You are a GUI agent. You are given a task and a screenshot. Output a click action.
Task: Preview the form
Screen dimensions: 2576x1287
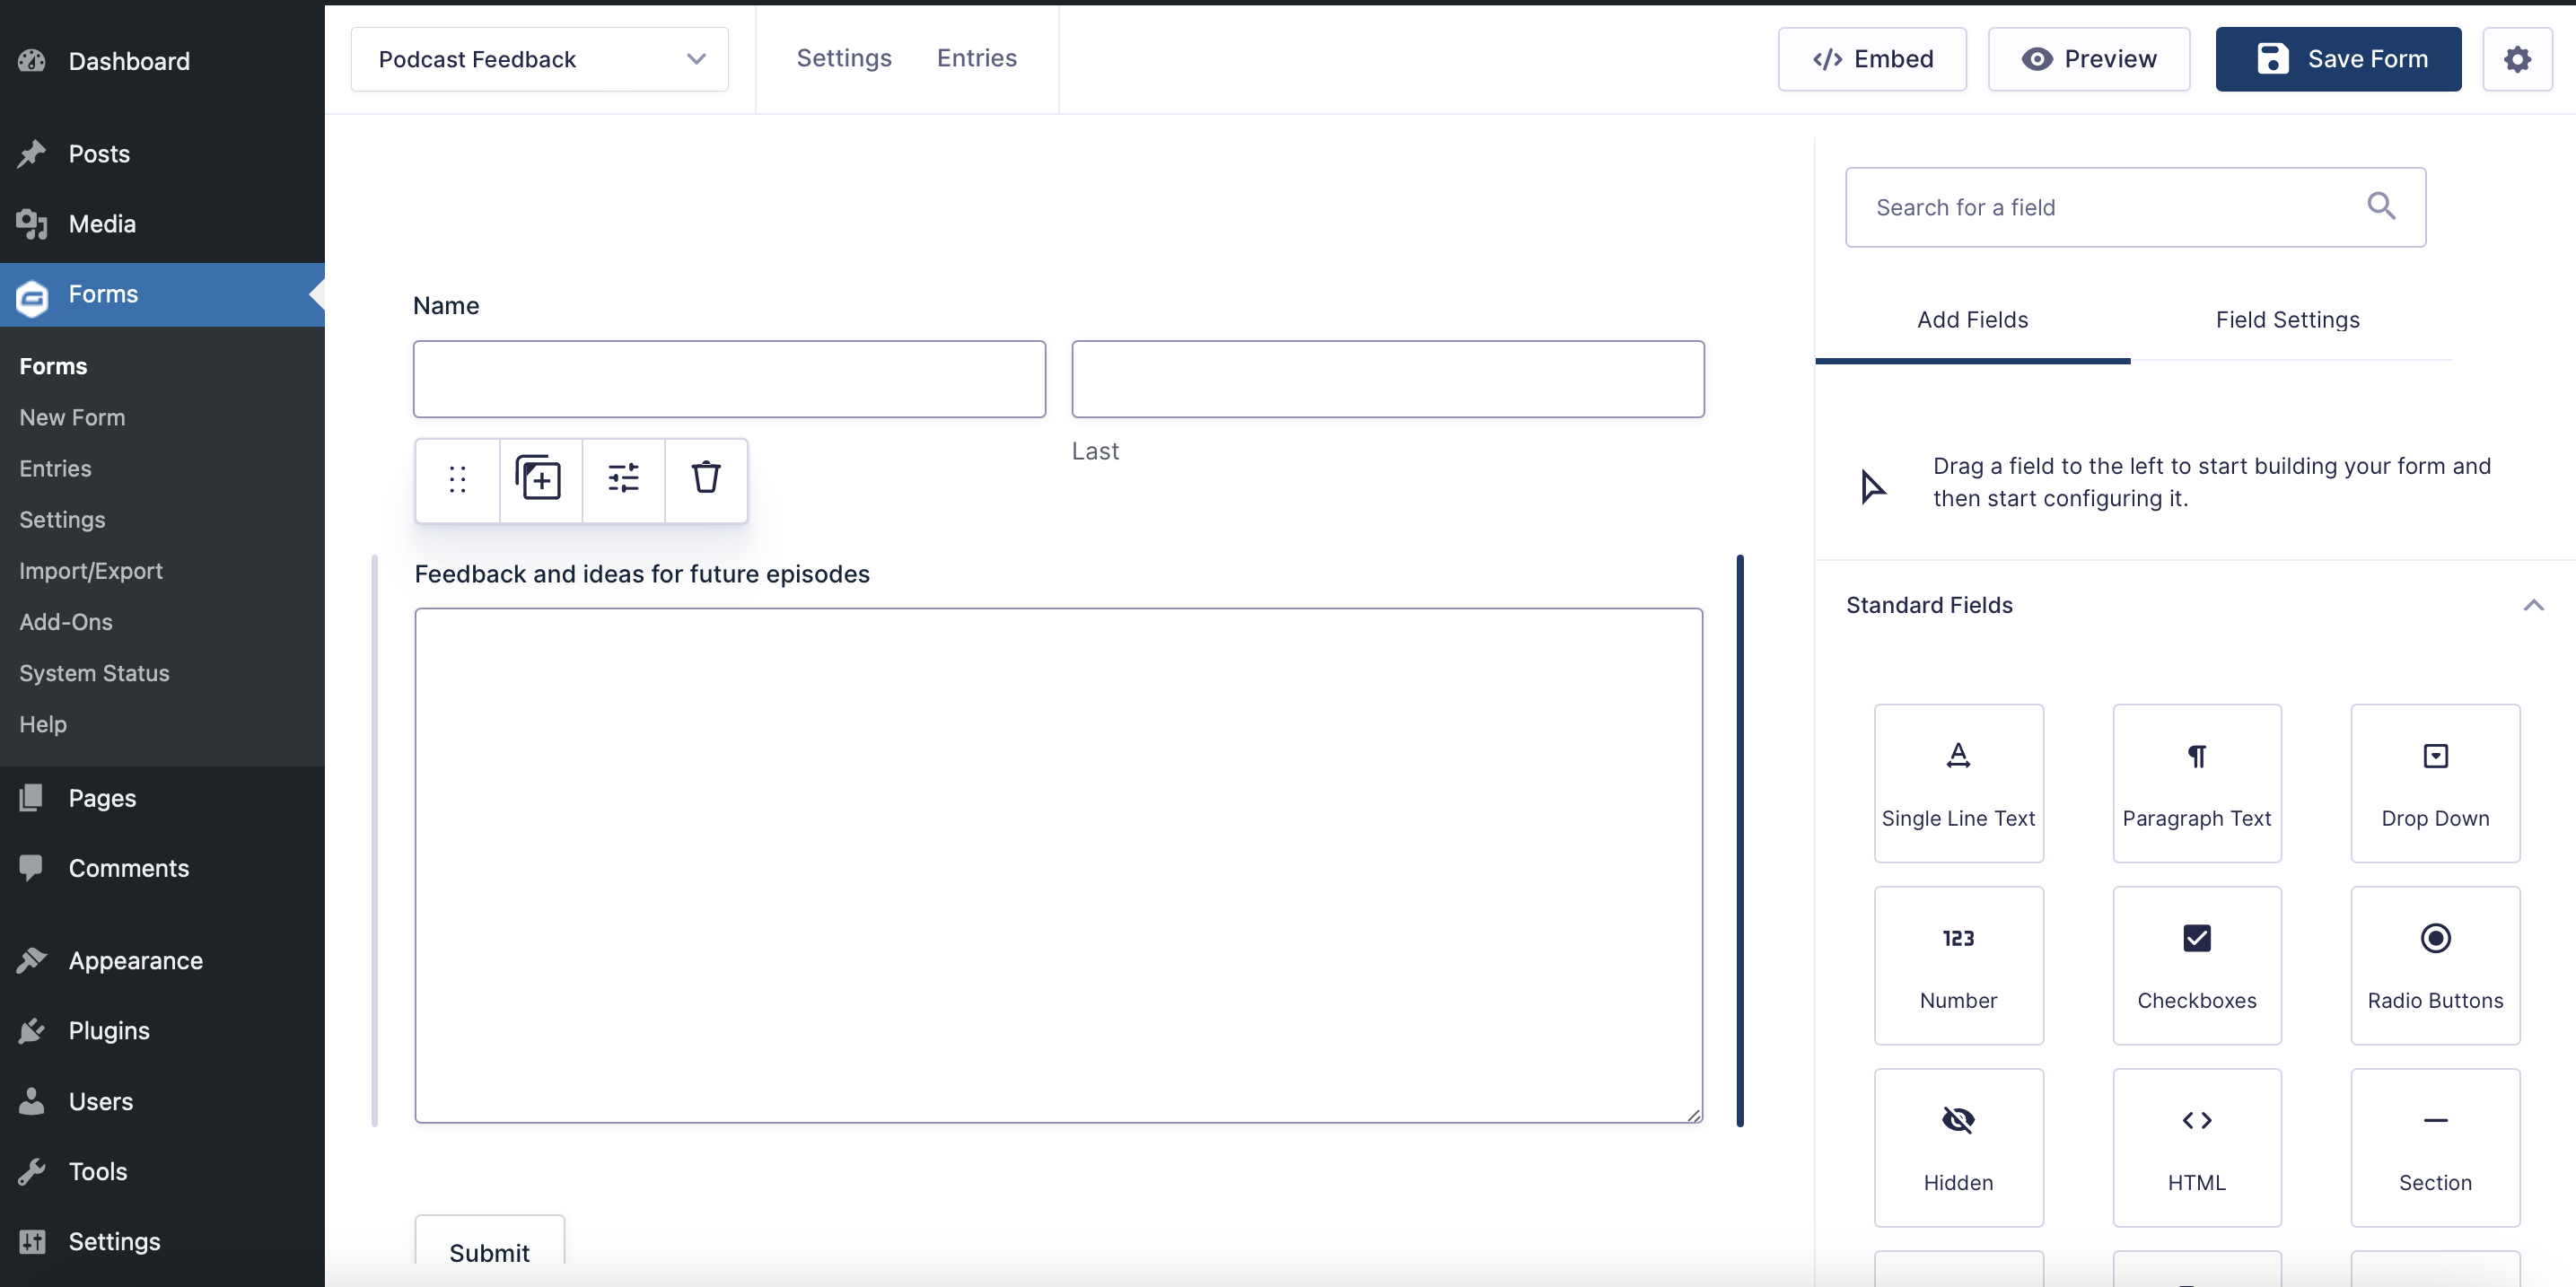[2088, 59]
